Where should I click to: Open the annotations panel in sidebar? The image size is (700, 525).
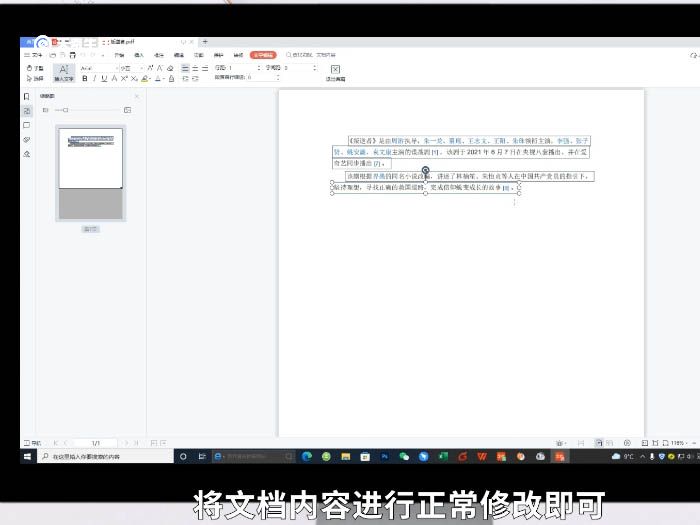(x=27, y=125)
